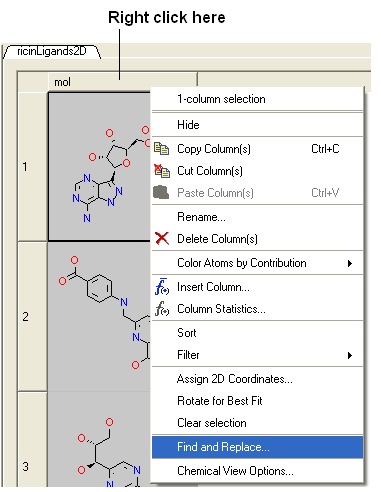Expand the Color Atoms by Contribution submenu arrow
Viewport: 381px width, 492px height.
[350, 263]
